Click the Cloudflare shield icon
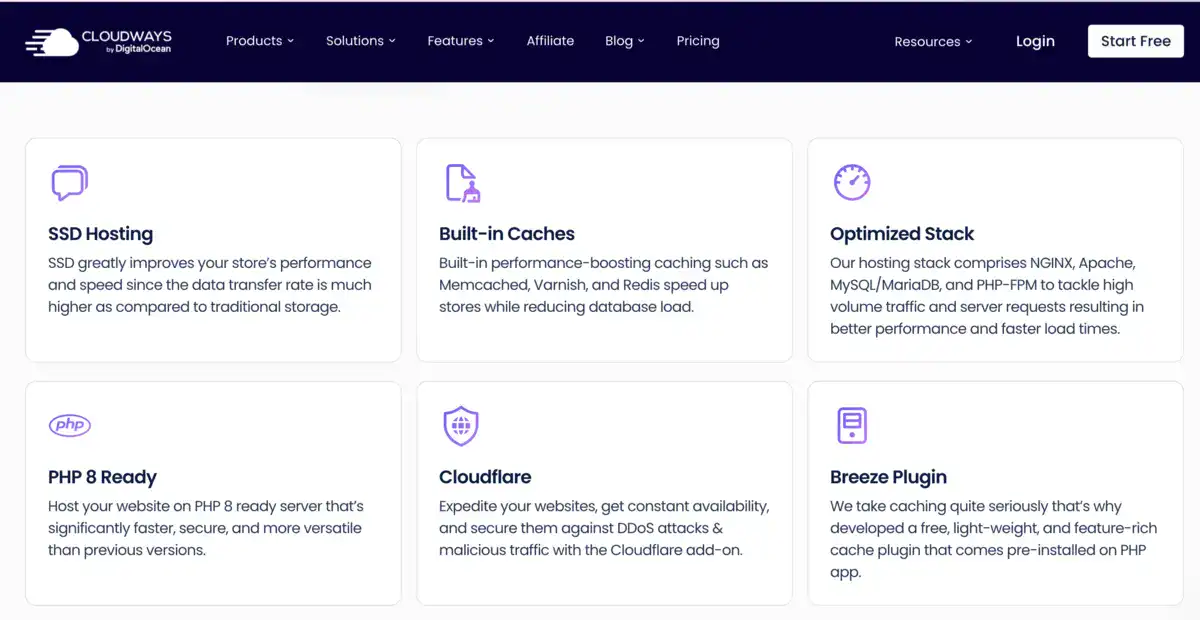 pos(460,425)
